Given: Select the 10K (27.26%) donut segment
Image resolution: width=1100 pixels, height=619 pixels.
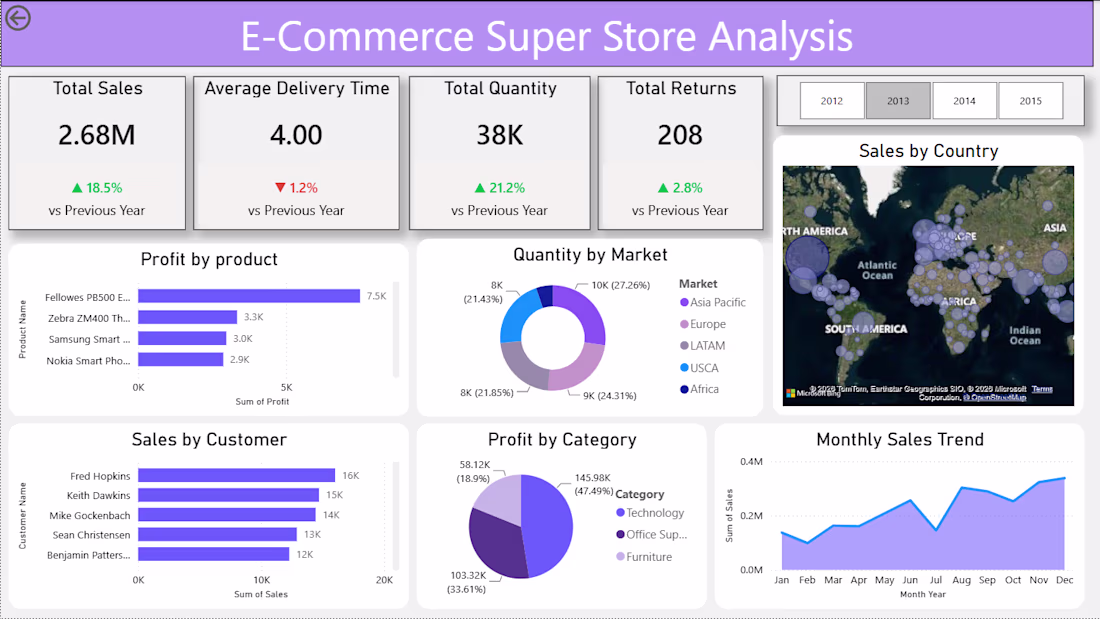Looking at the screenshot, I should (588, 309).
